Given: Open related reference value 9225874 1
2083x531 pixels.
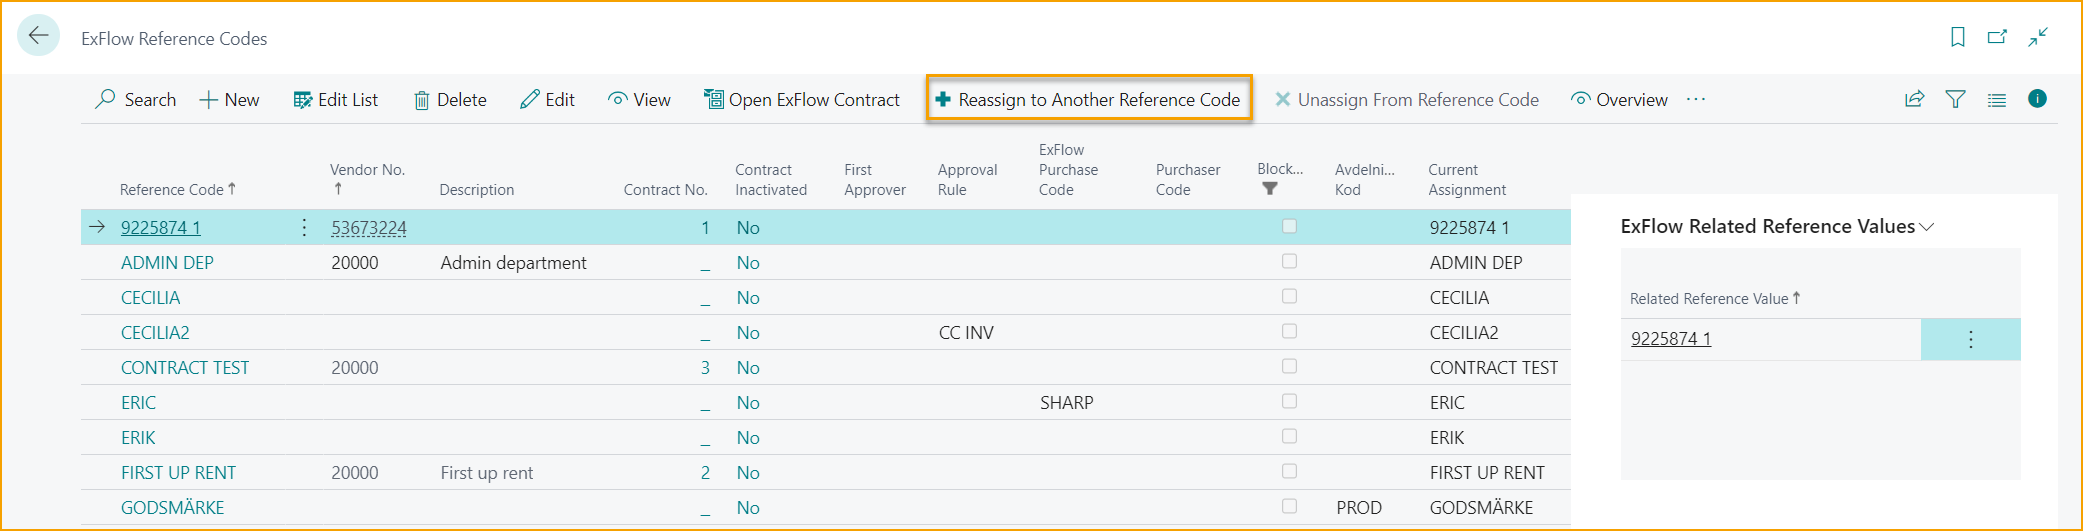Looking at the screenshot, I should pyautogui.click(x=1670, y=338).
